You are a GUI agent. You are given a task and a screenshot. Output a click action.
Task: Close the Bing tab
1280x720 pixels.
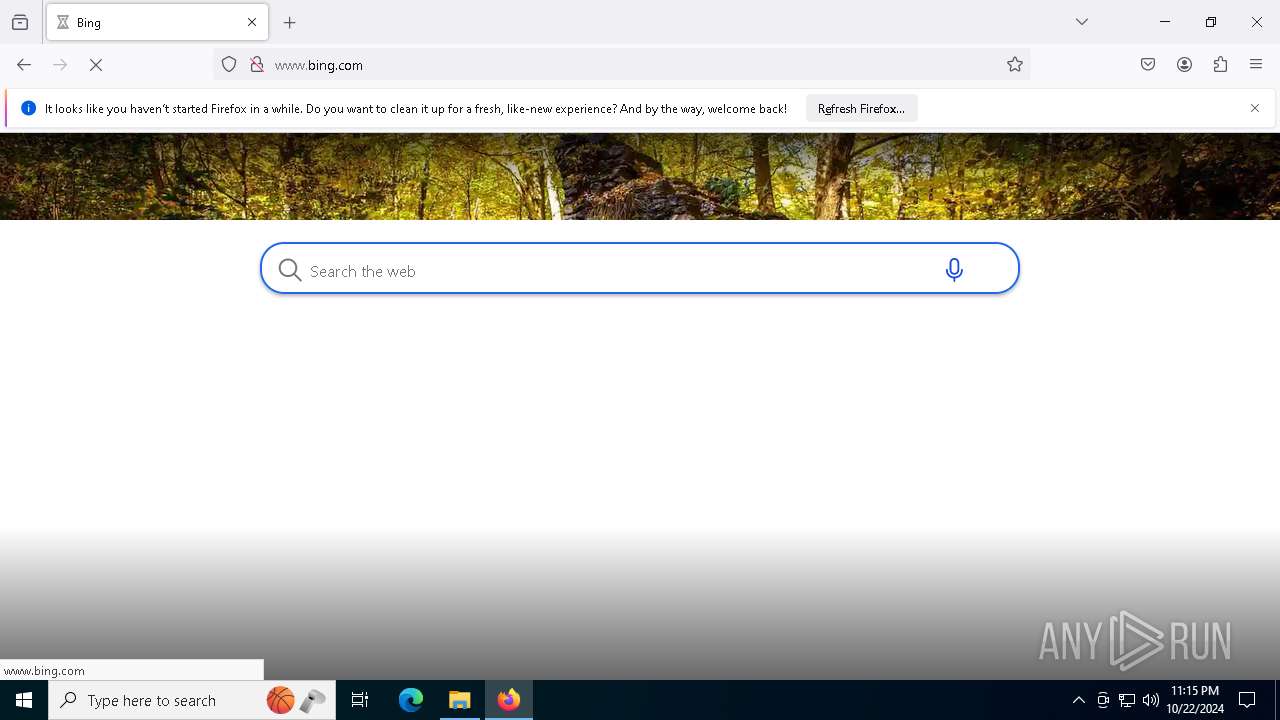point(252,22)
